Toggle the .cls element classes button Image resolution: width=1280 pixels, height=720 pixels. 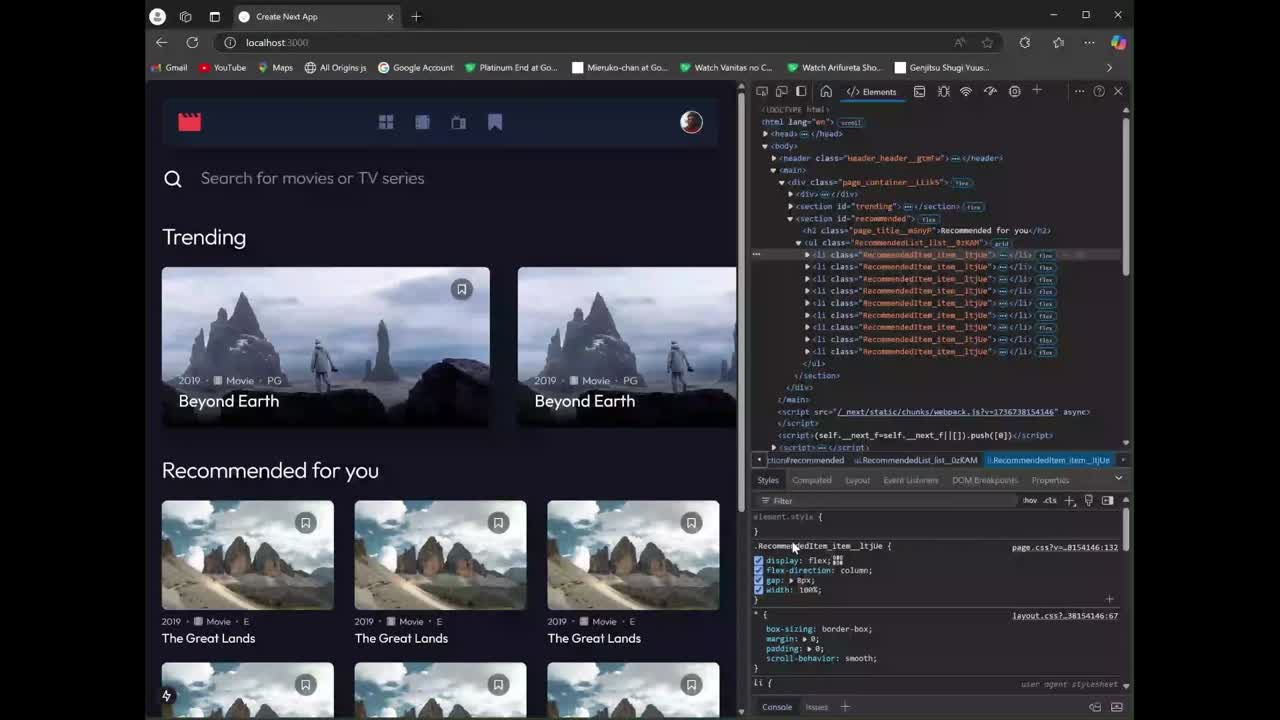1050,500
